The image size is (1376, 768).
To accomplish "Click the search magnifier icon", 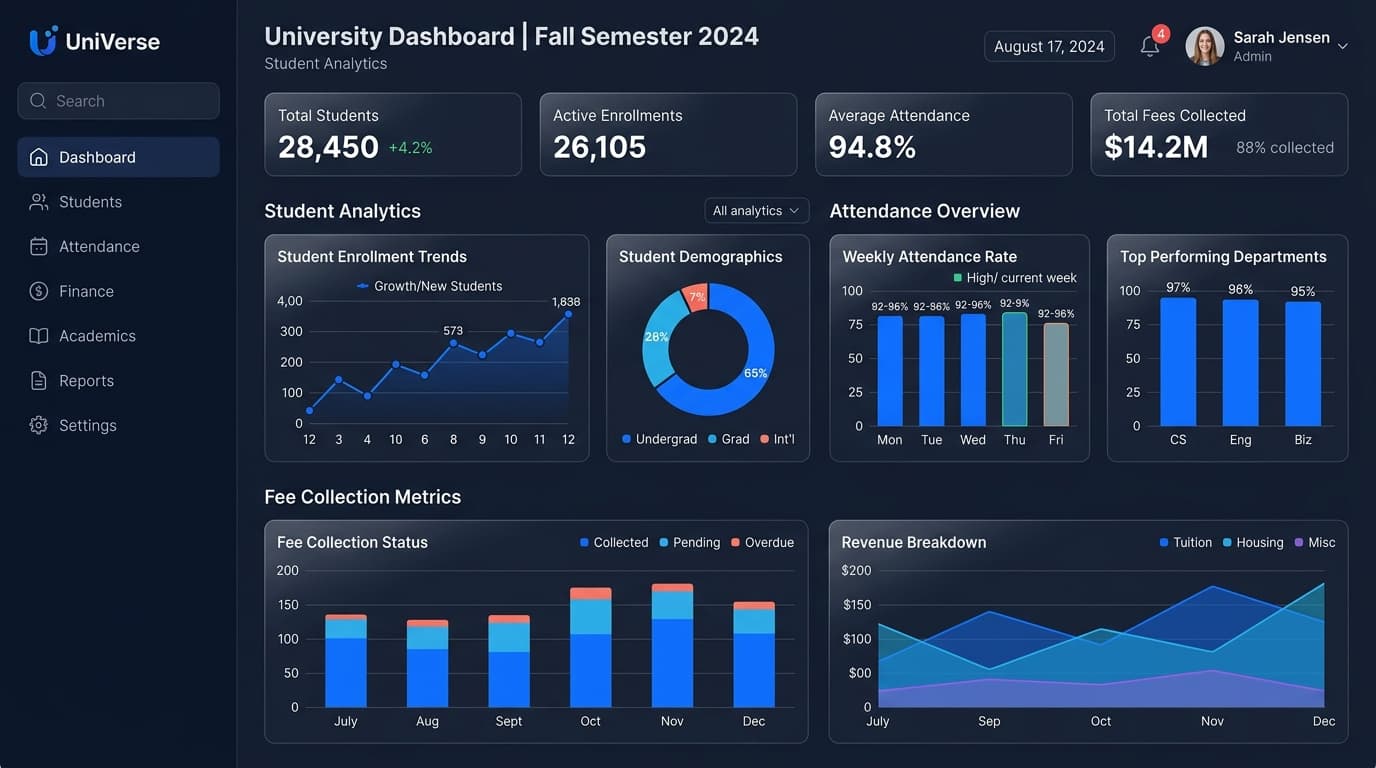I will pyautogui.click(x=39, y=101).
